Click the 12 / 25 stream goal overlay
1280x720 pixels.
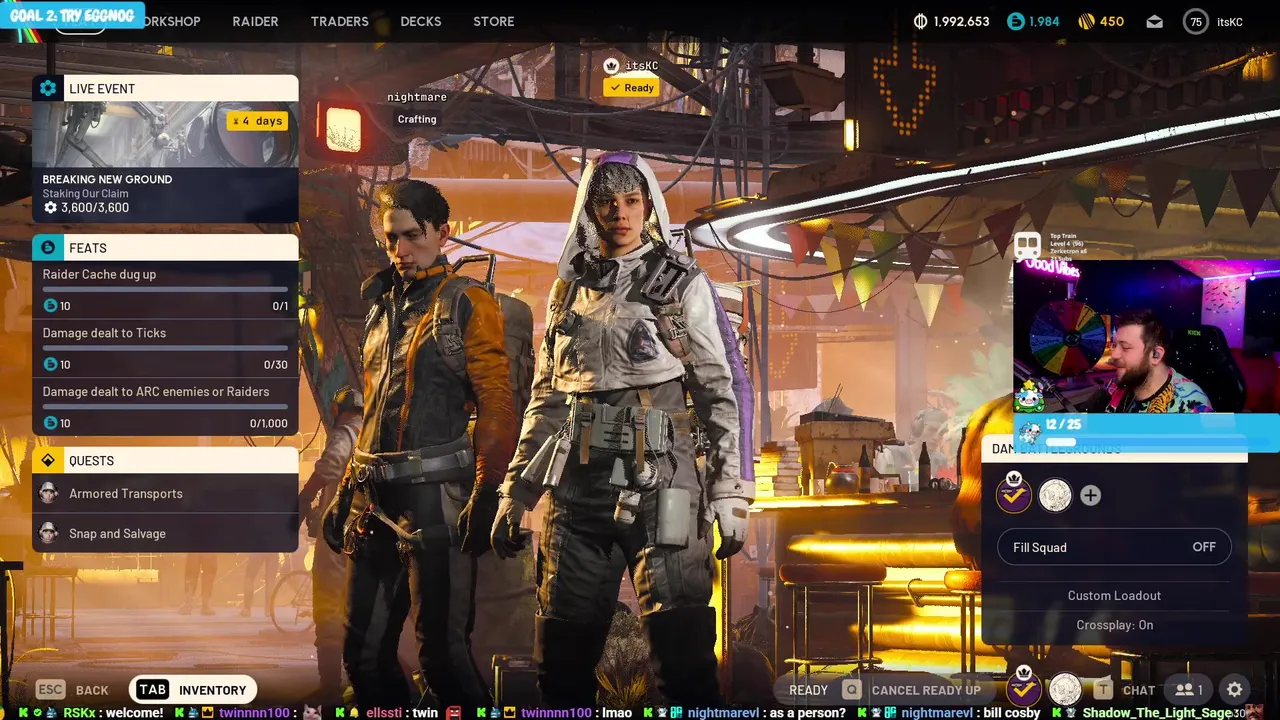coord(1147,432)
